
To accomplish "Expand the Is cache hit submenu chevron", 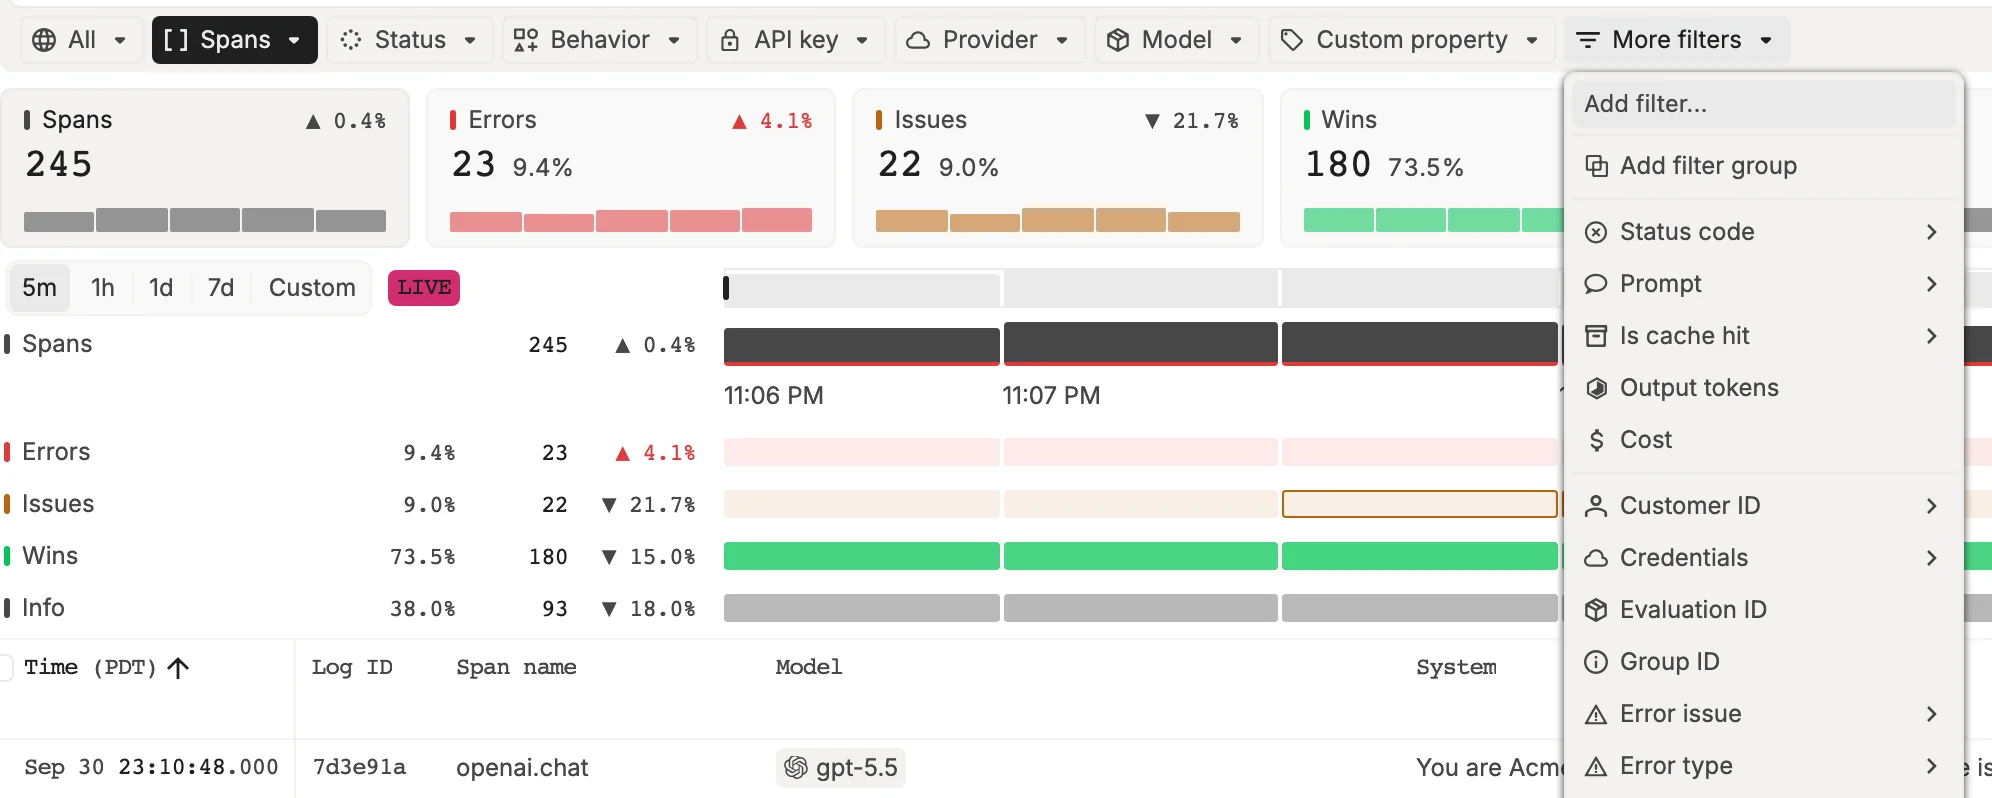I will point(1931,336).
